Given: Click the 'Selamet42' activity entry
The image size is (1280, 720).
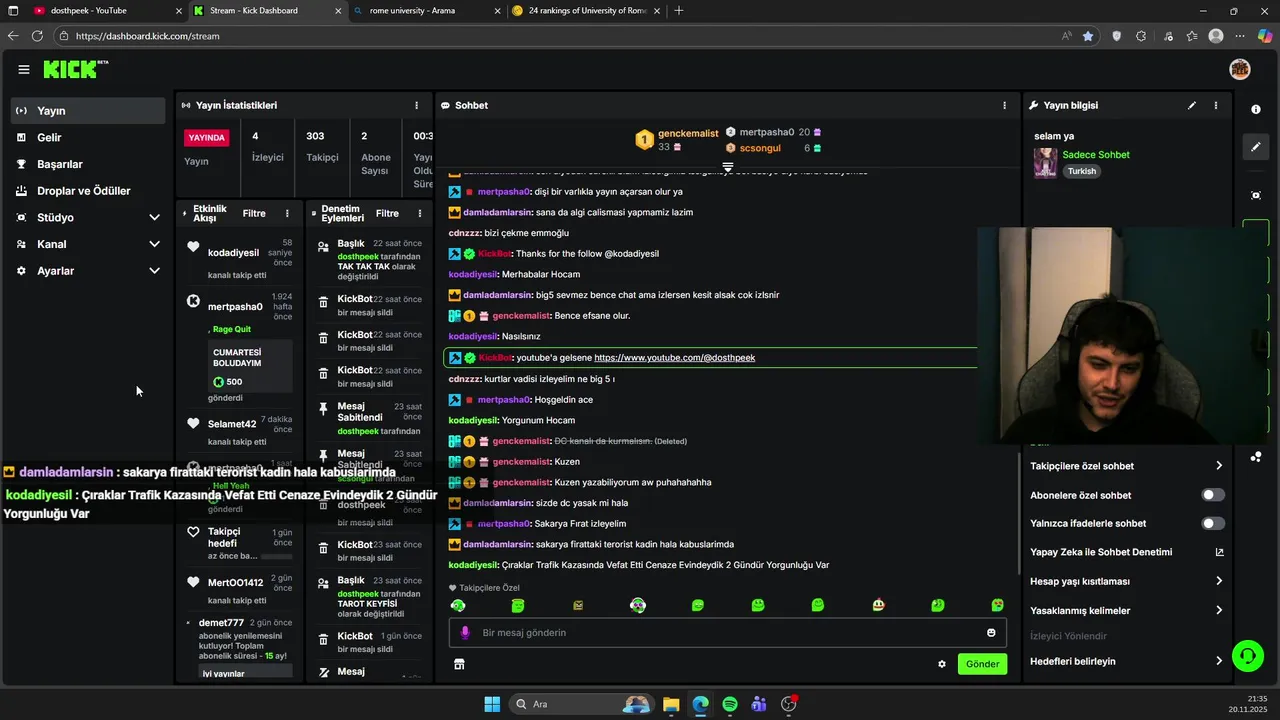Looking at the screenshot, I should (239, 431).
